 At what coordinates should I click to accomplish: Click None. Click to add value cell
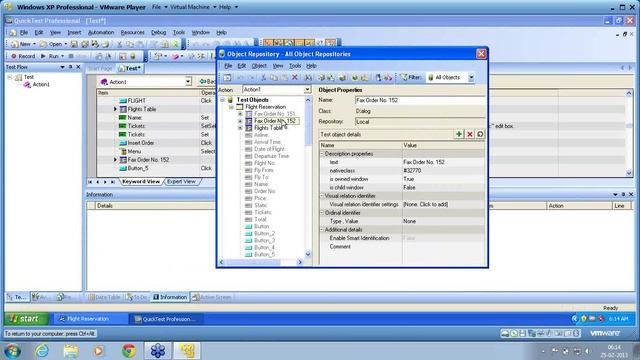(443, 204)
